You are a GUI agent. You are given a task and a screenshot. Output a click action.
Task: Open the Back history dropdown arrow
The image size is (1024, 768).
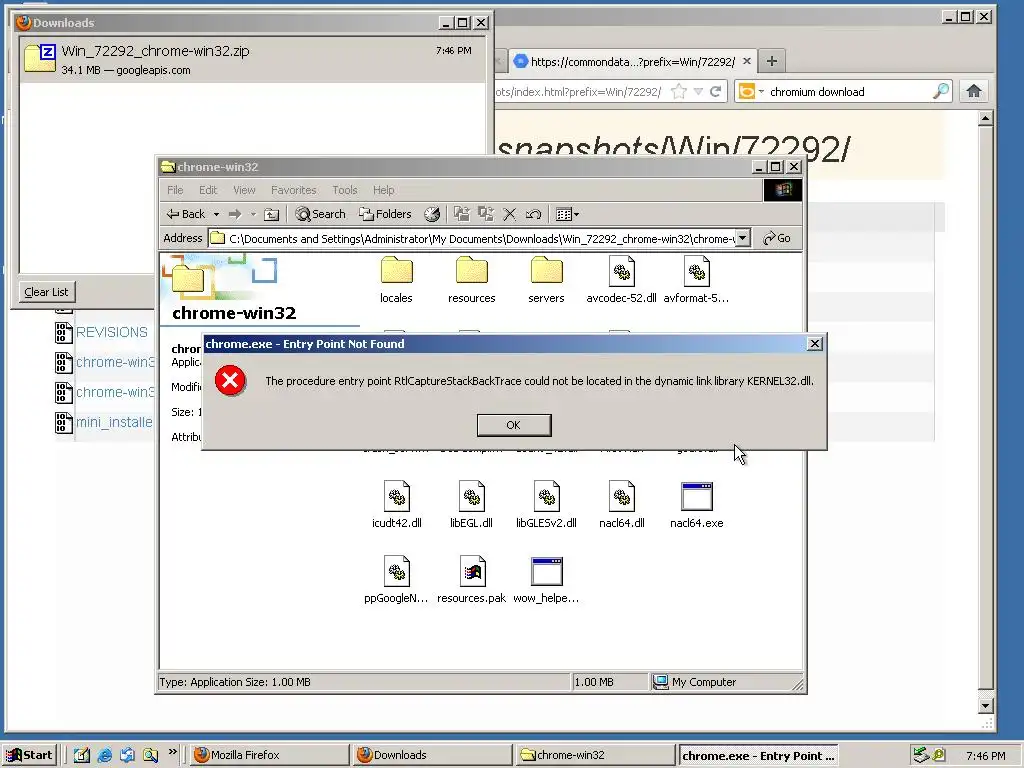coord(216,214)
